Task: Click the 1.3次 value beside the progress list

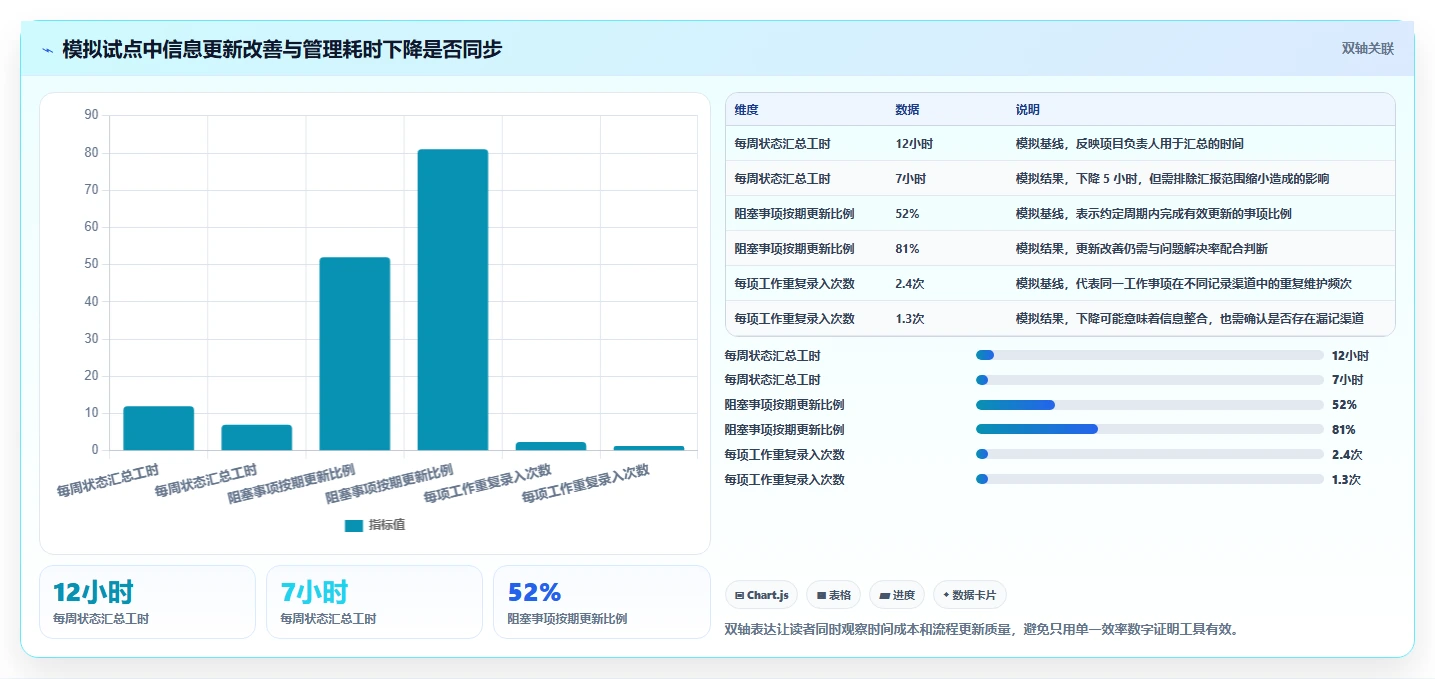Action: click(x=1346, y=480)
